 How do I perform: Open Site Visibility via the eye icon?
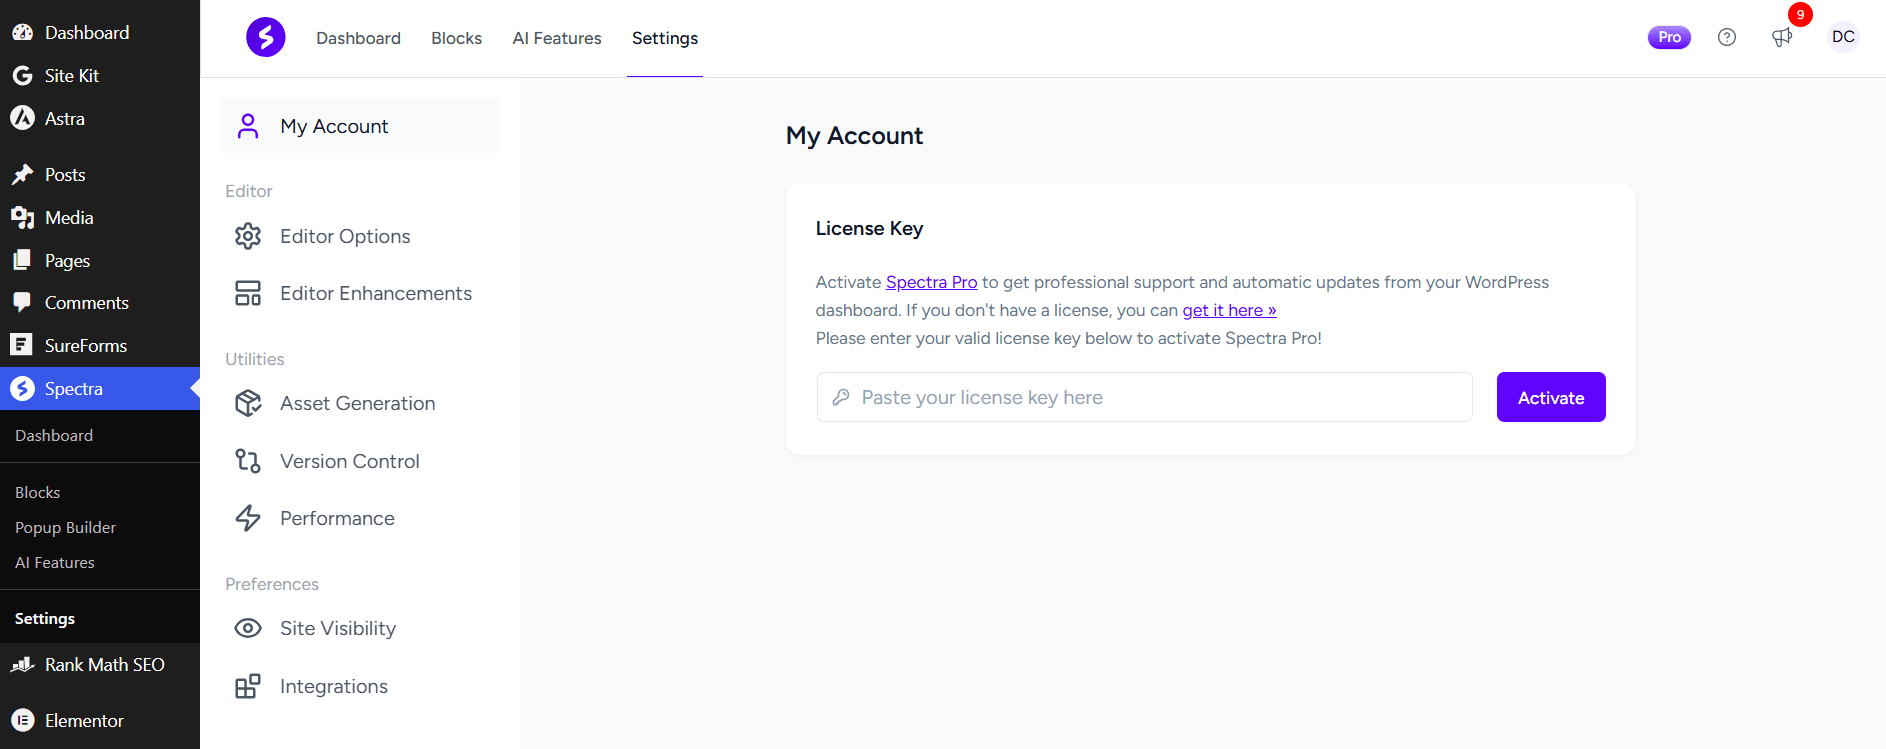pyautogui.click(x=248, y=628)
